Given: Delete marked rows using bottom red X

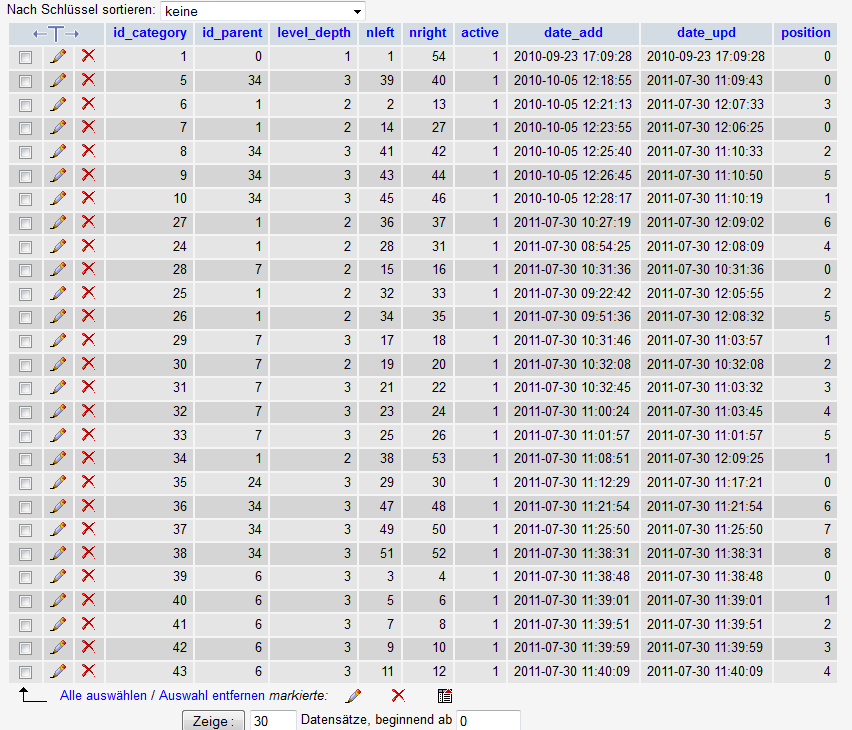Looking at the screenshot, I should tap(398, 695).
